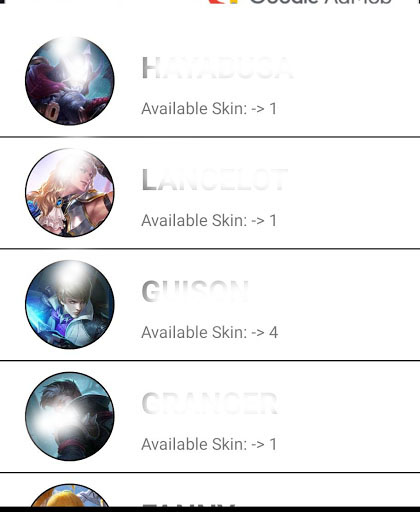
Task: Select the faded GRANGER hero name
Action: point(209,403)
